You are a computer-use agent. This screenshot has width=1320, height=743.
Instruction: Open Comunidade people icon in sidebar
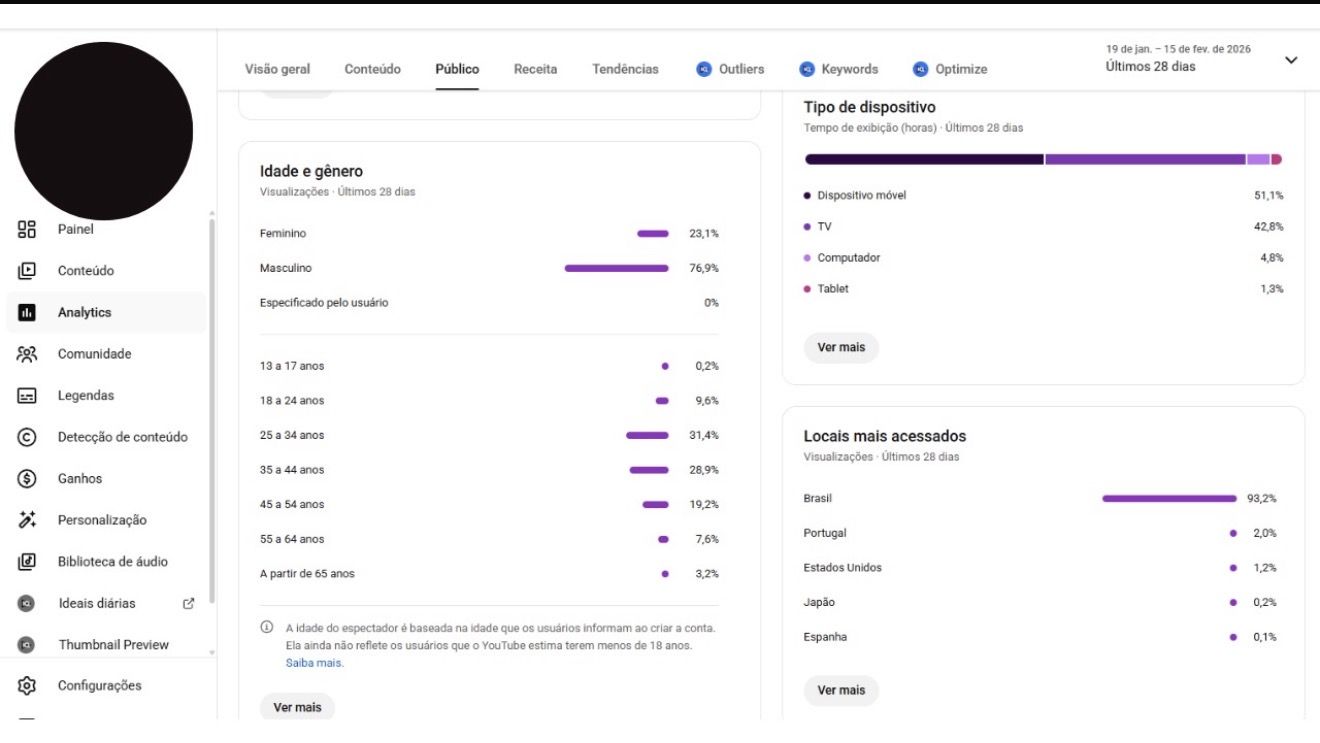tap(27, 354)
